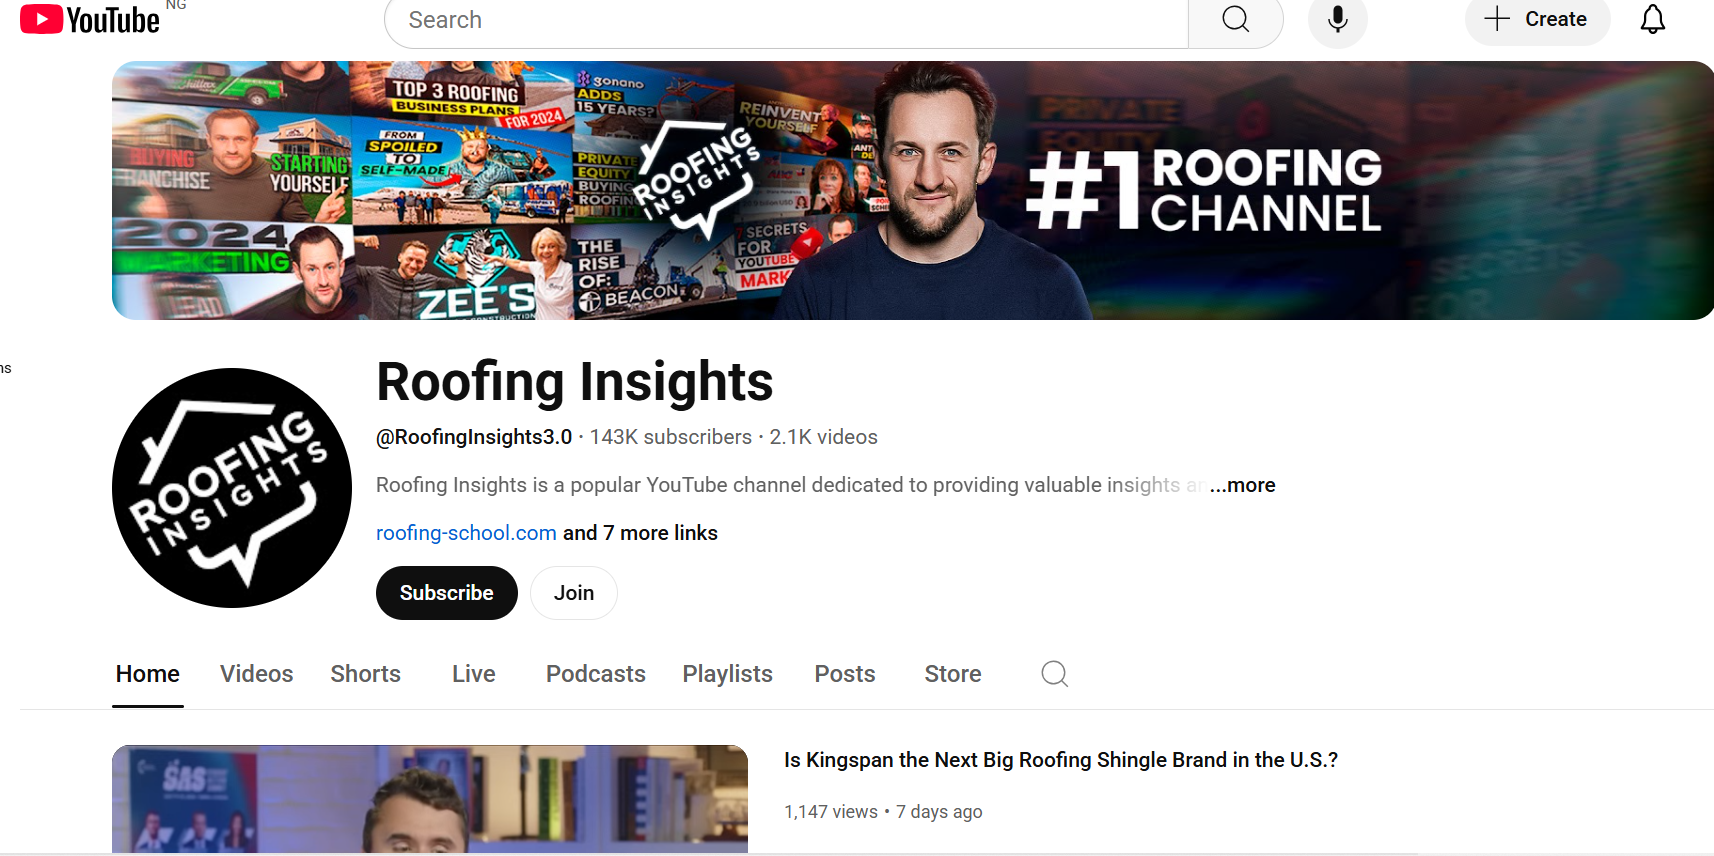1714x856 pixels.
Task: Show the 'and 7 more links' list
Action: [640, 533]
